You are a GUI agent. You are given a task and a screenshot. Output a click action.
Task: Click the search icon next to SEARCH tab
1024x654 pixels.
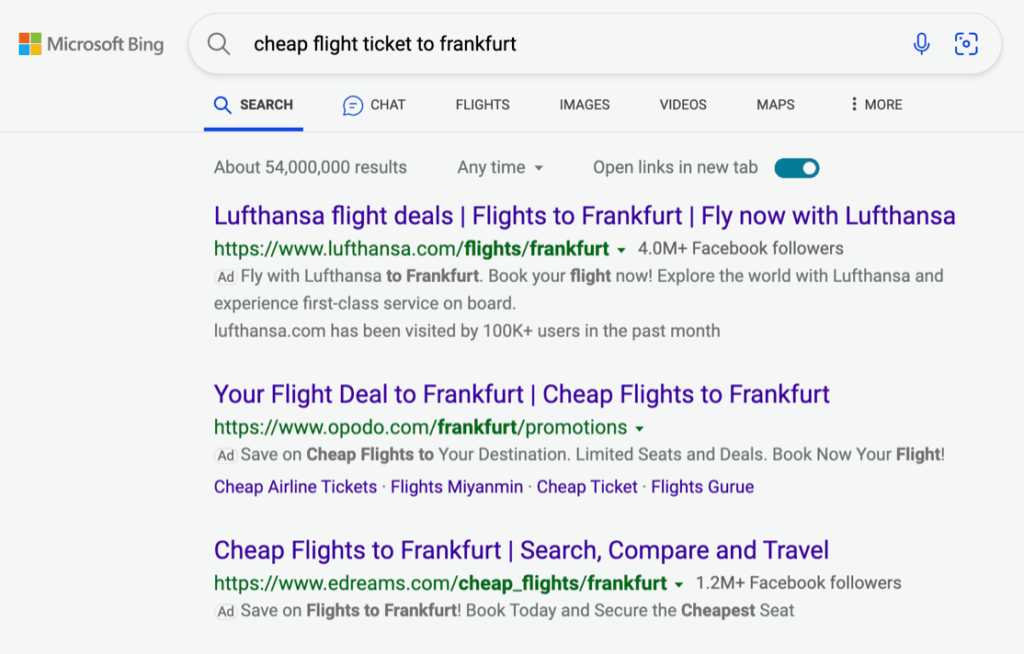pos(221,104)
